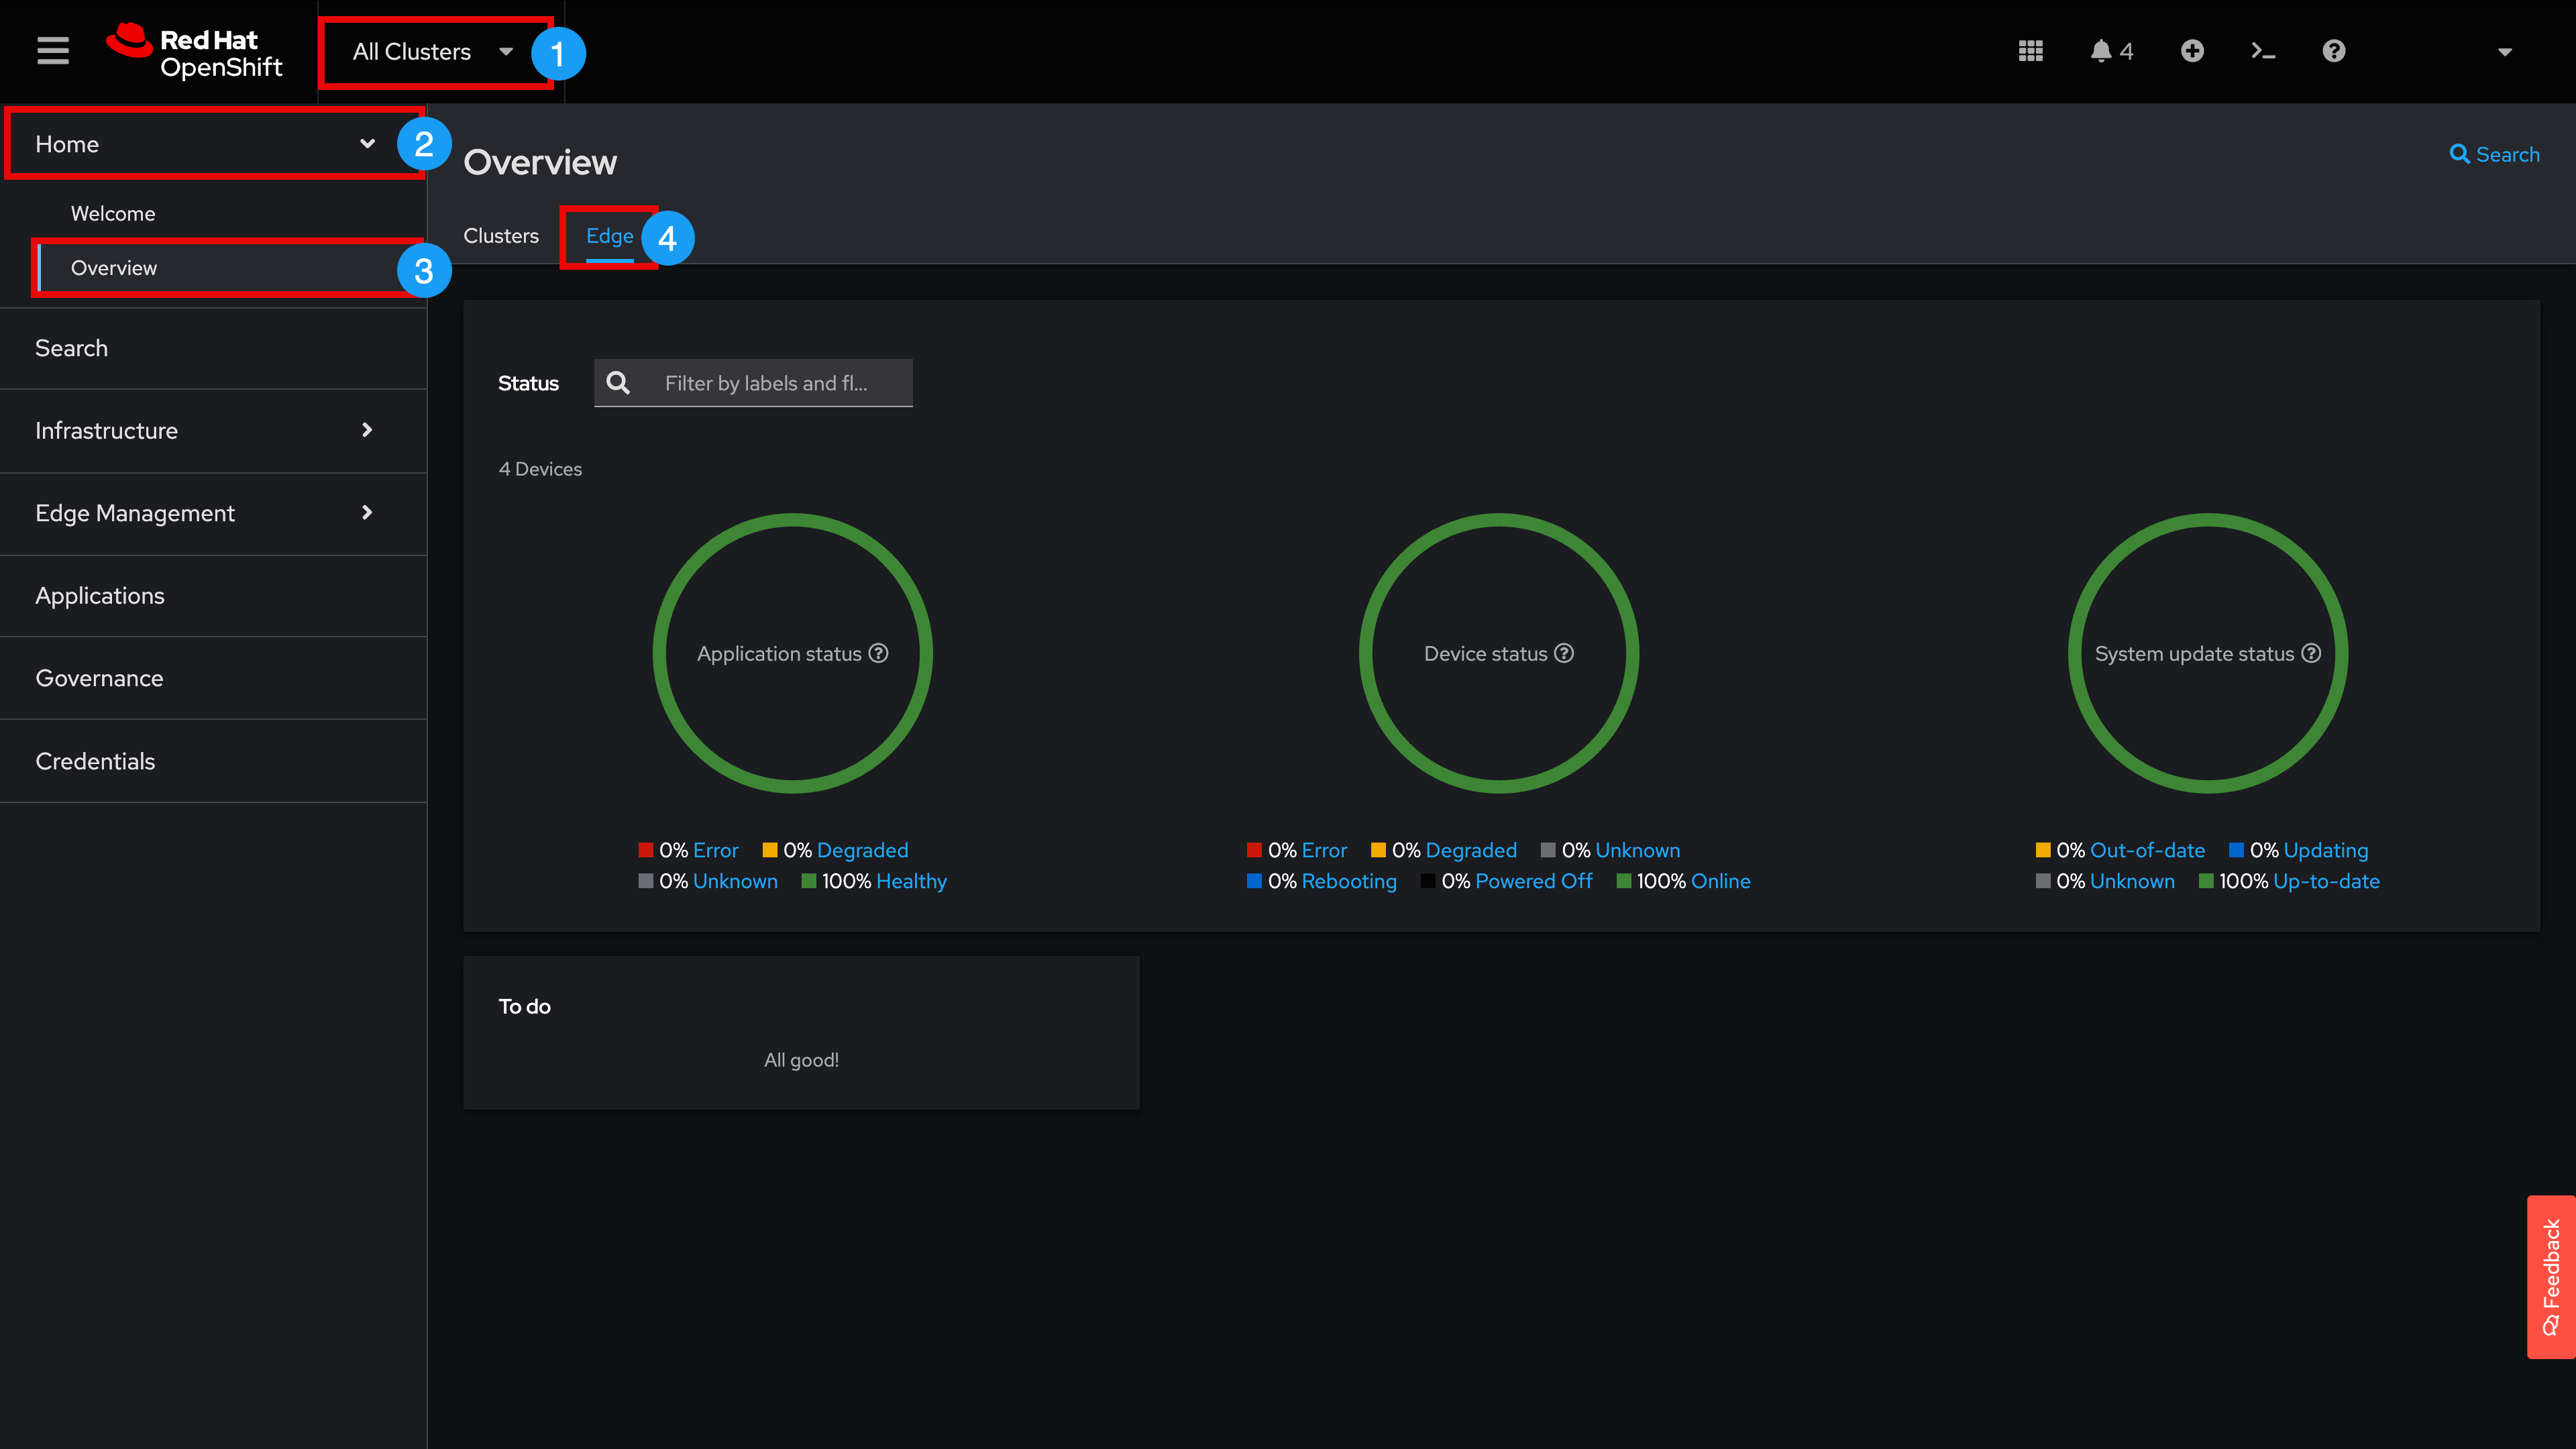The height and width of the screenshot is (1449, 2576).
Task: Toggle the hamburger navigation menu
Action: (x=53, y=51)
